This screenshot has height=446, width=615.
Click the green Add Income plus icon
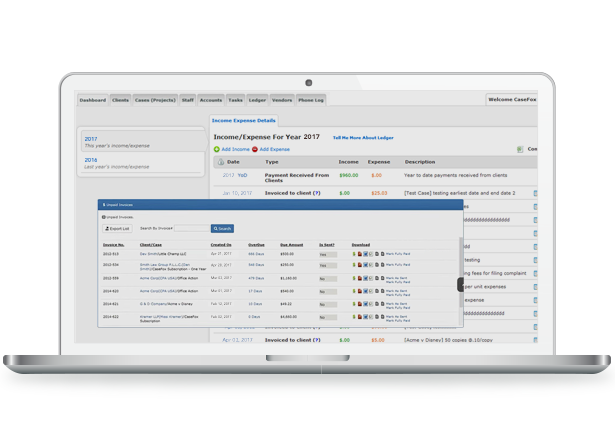pos(216,149)
